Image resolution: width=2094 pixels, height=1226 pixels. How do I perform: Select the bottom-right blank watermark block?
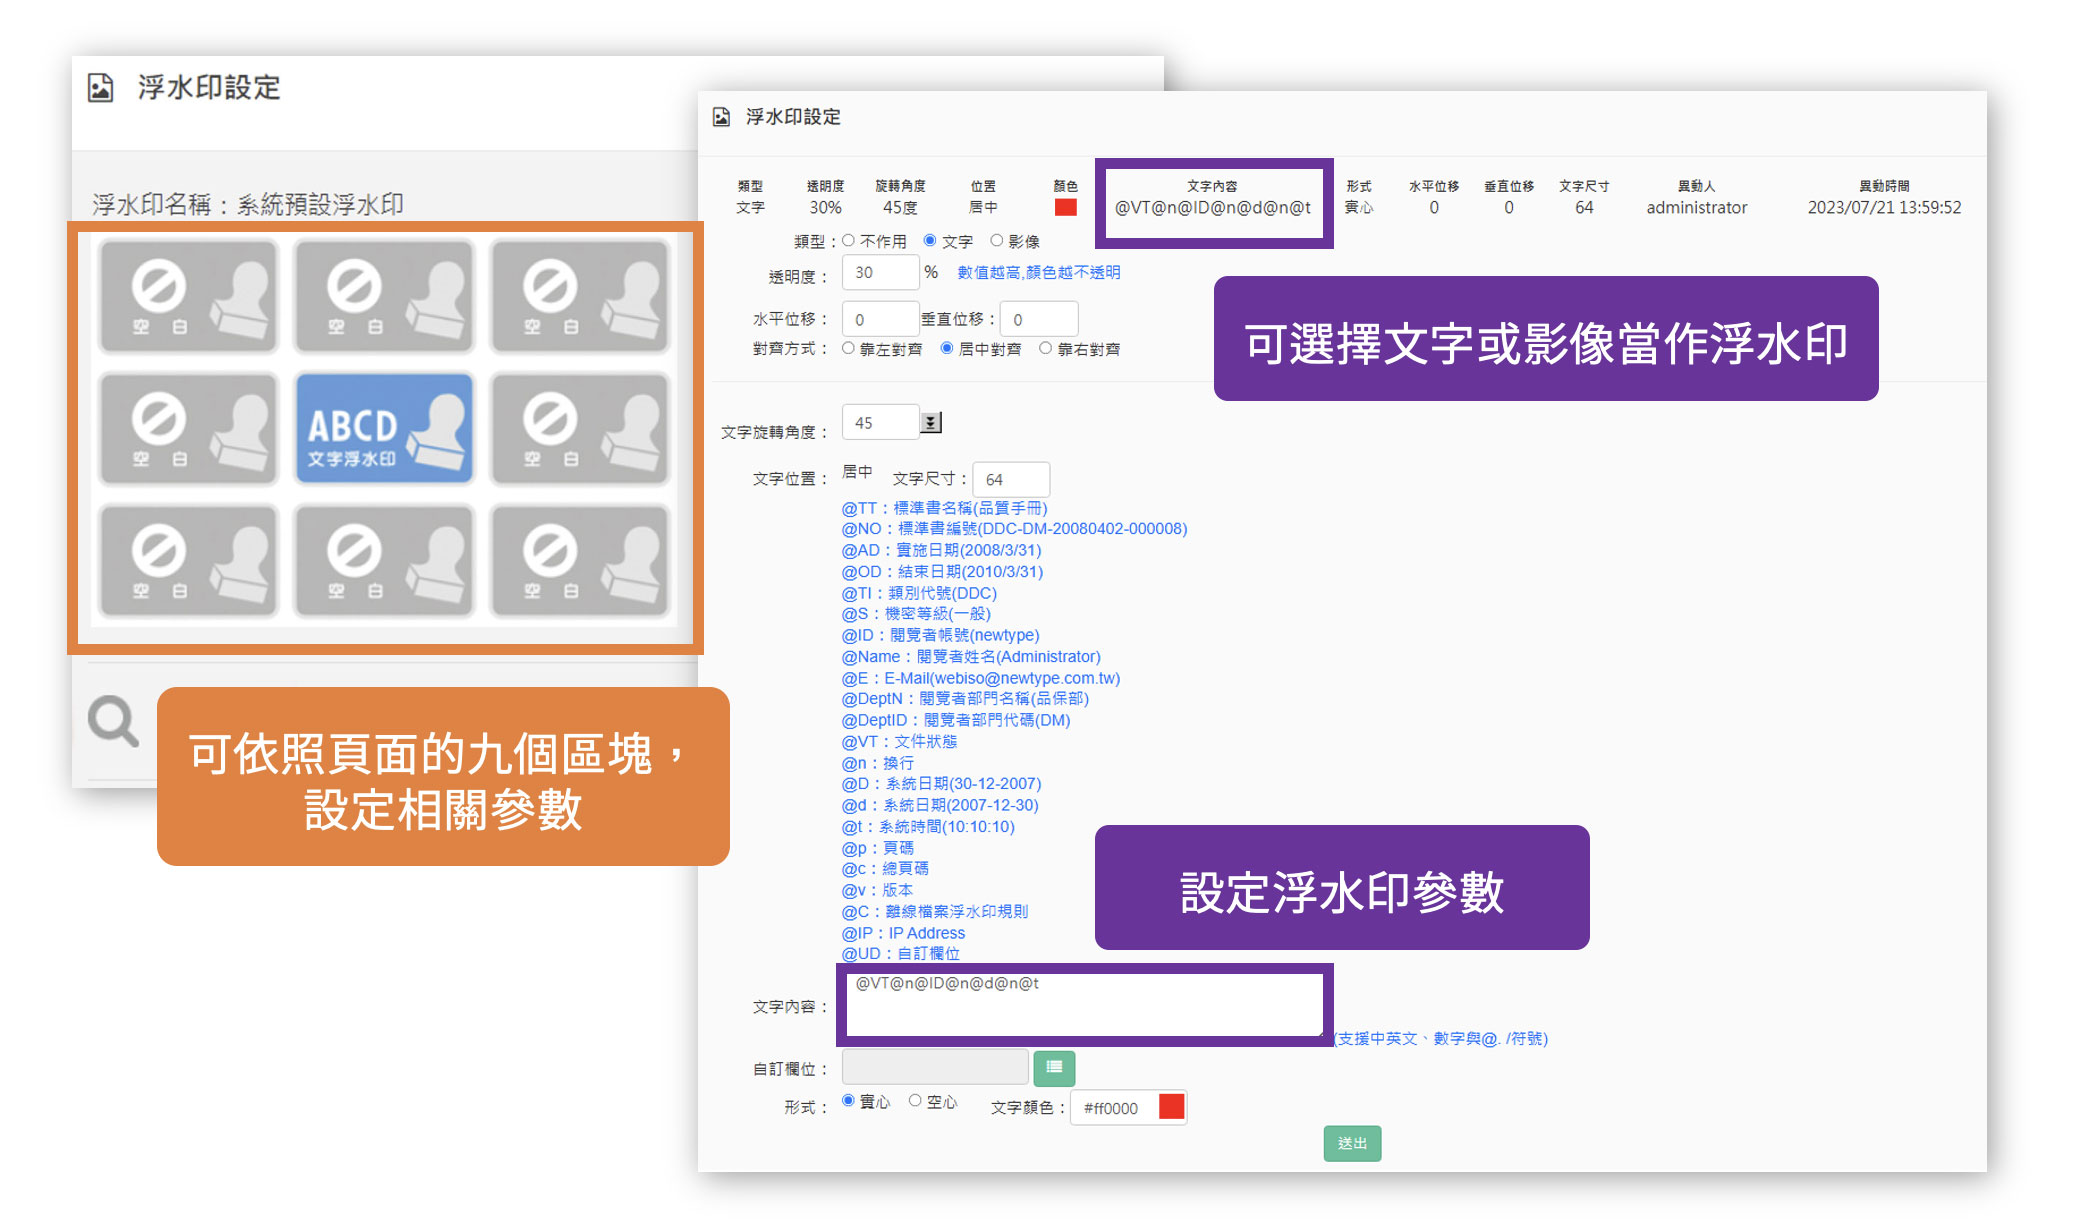coord(579,560)
